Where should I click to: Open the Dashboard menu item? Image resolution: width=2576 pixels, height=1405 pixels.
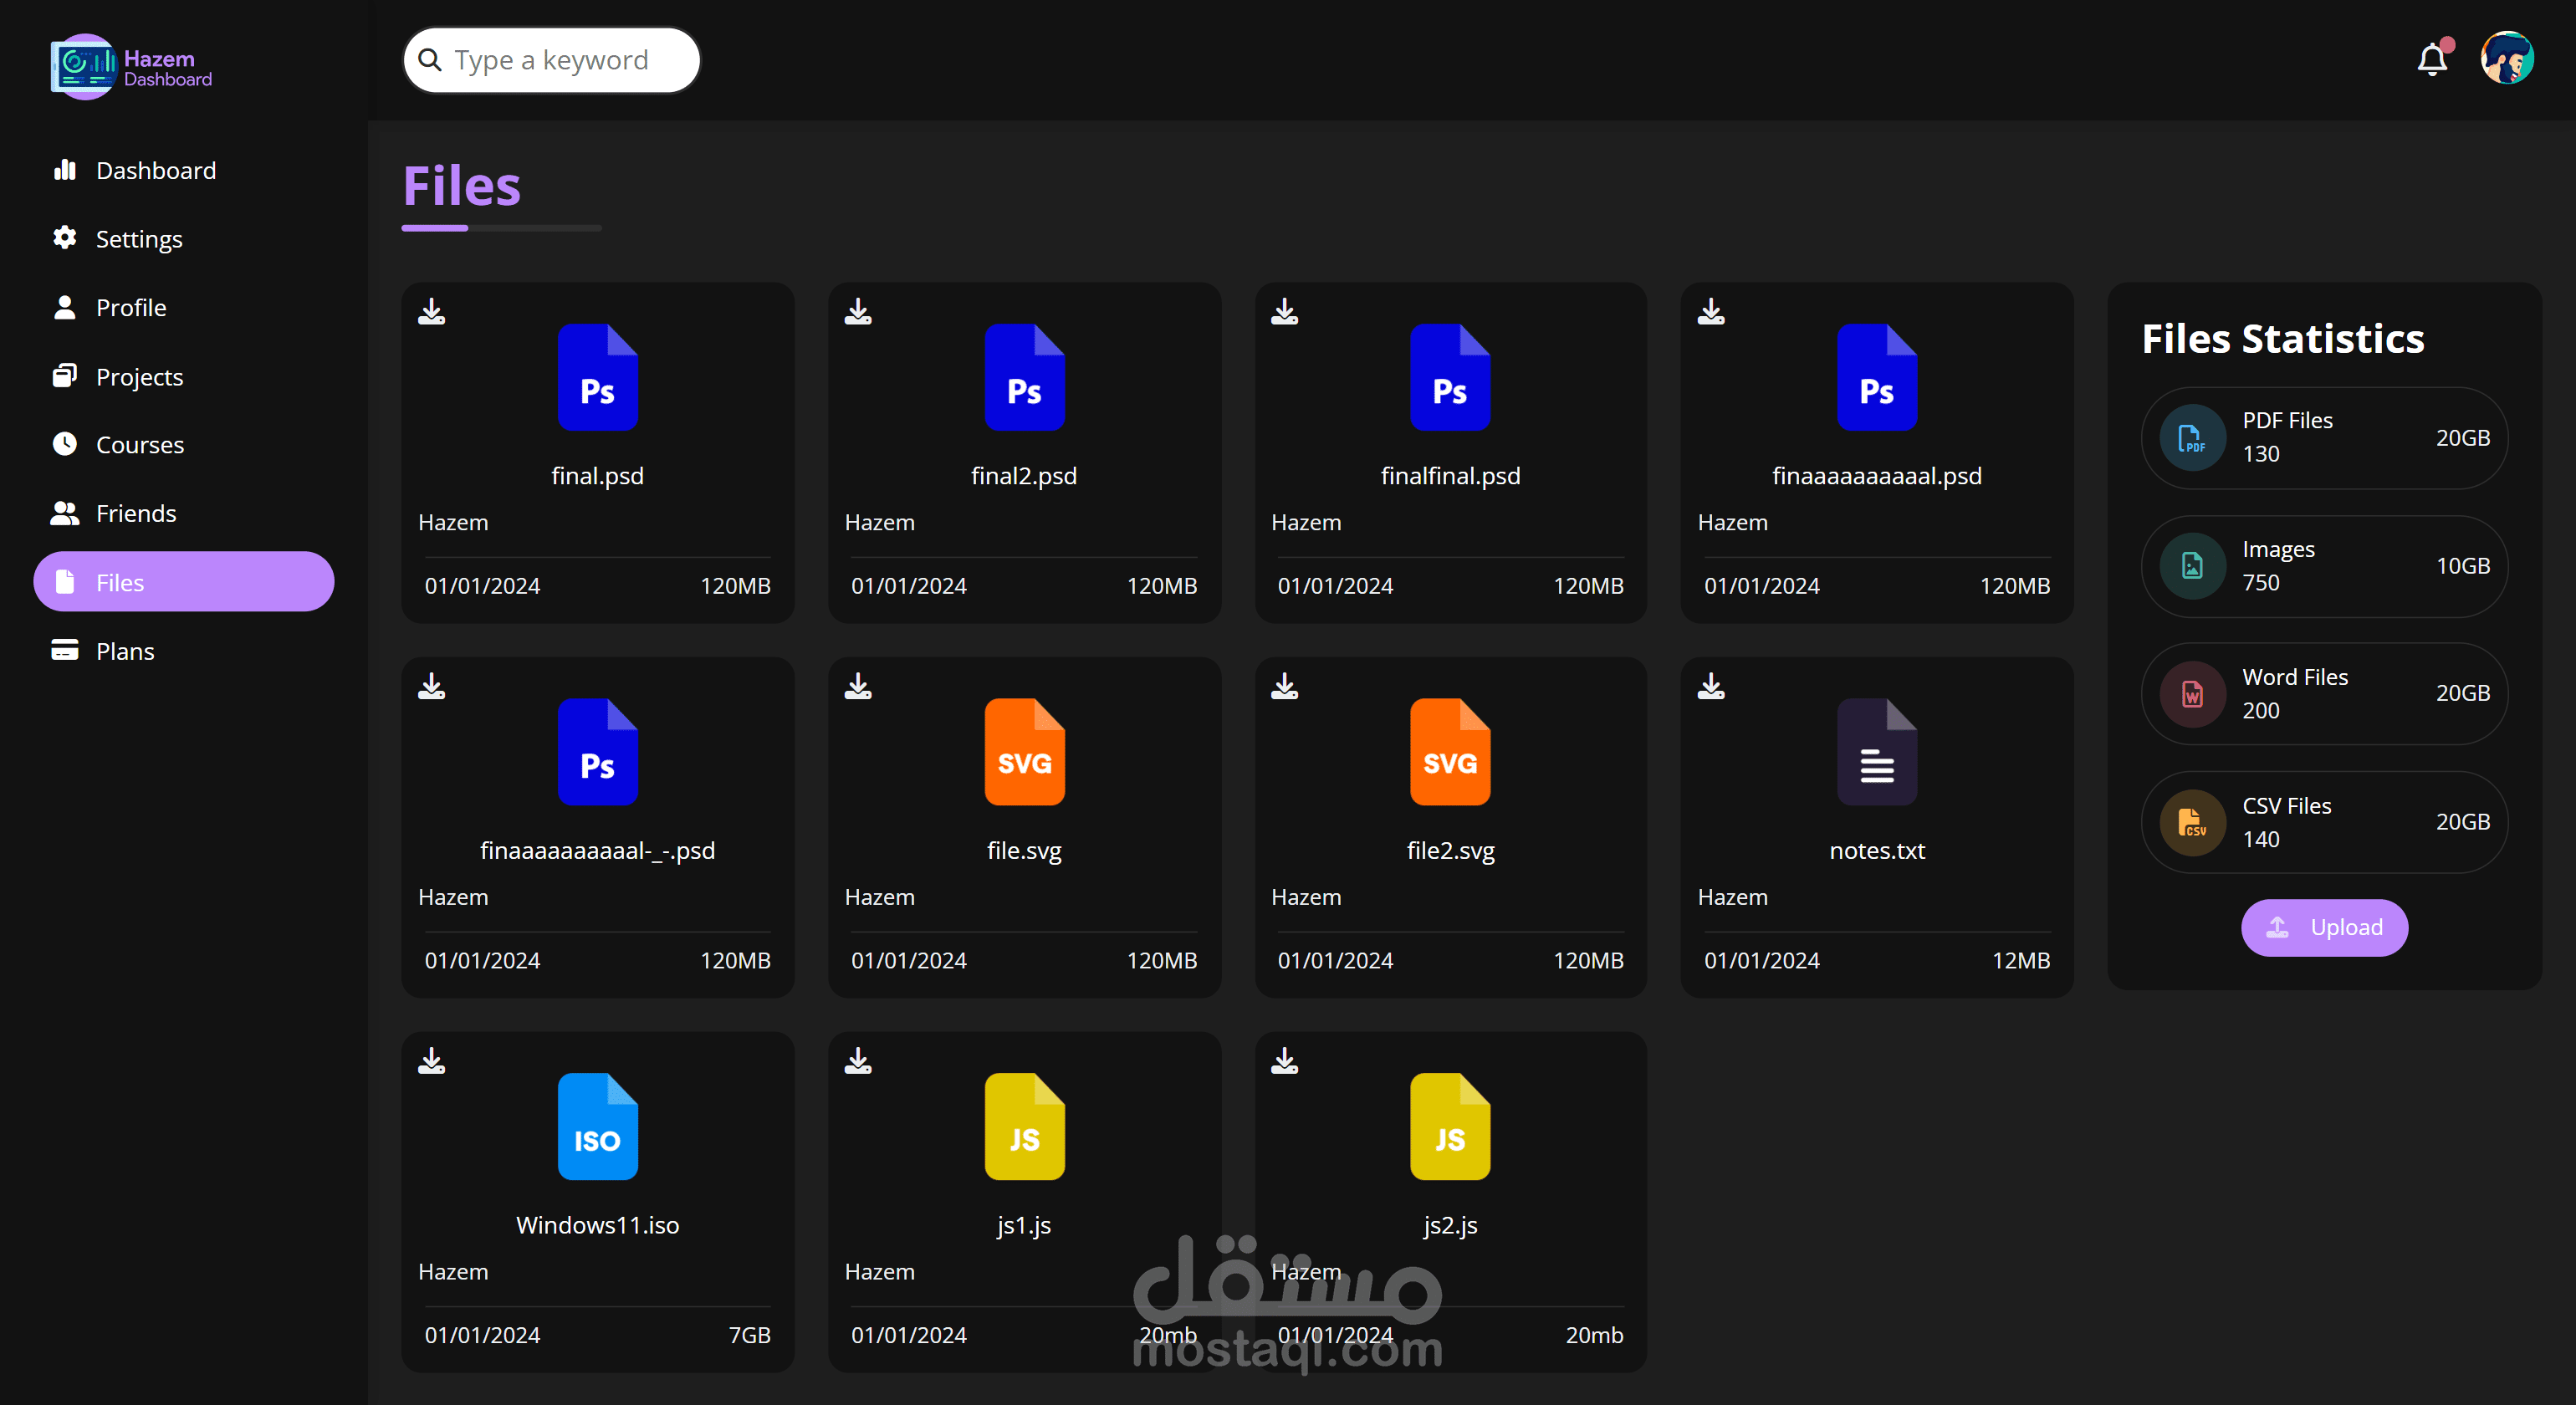click(155, 171)
